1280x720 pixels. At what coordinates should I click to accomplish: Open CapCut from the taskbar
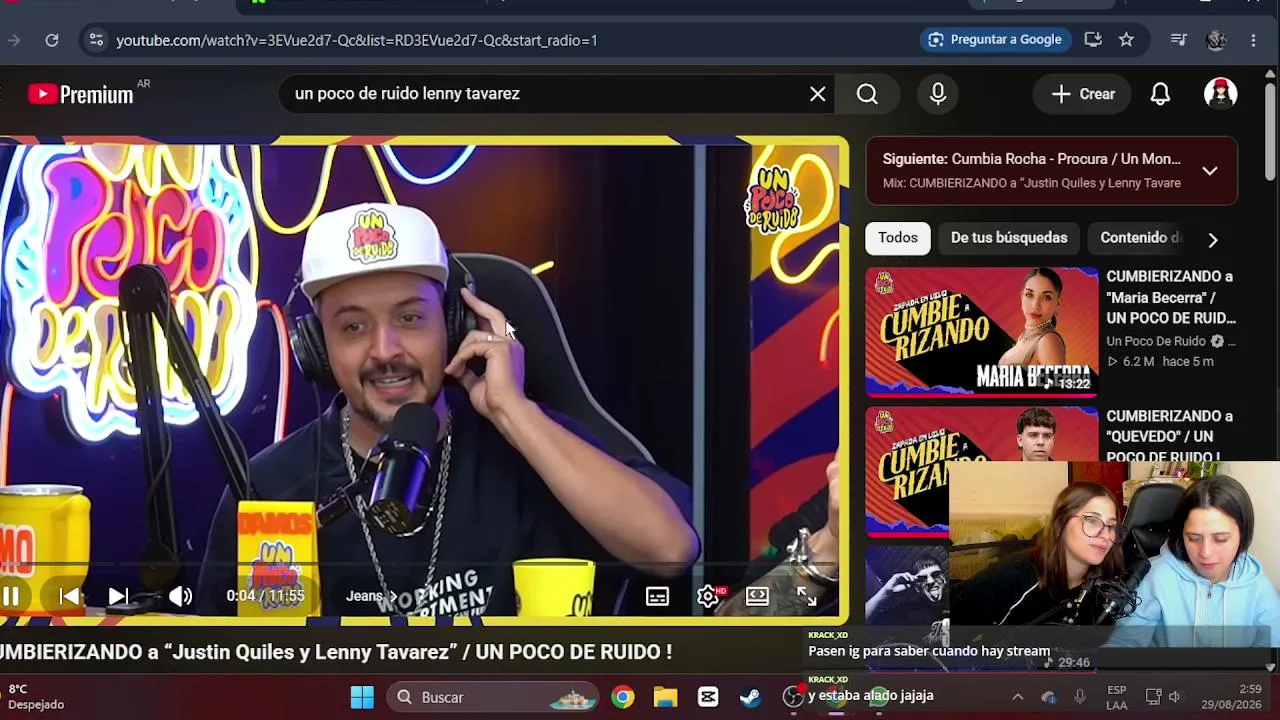coord(708,697)
